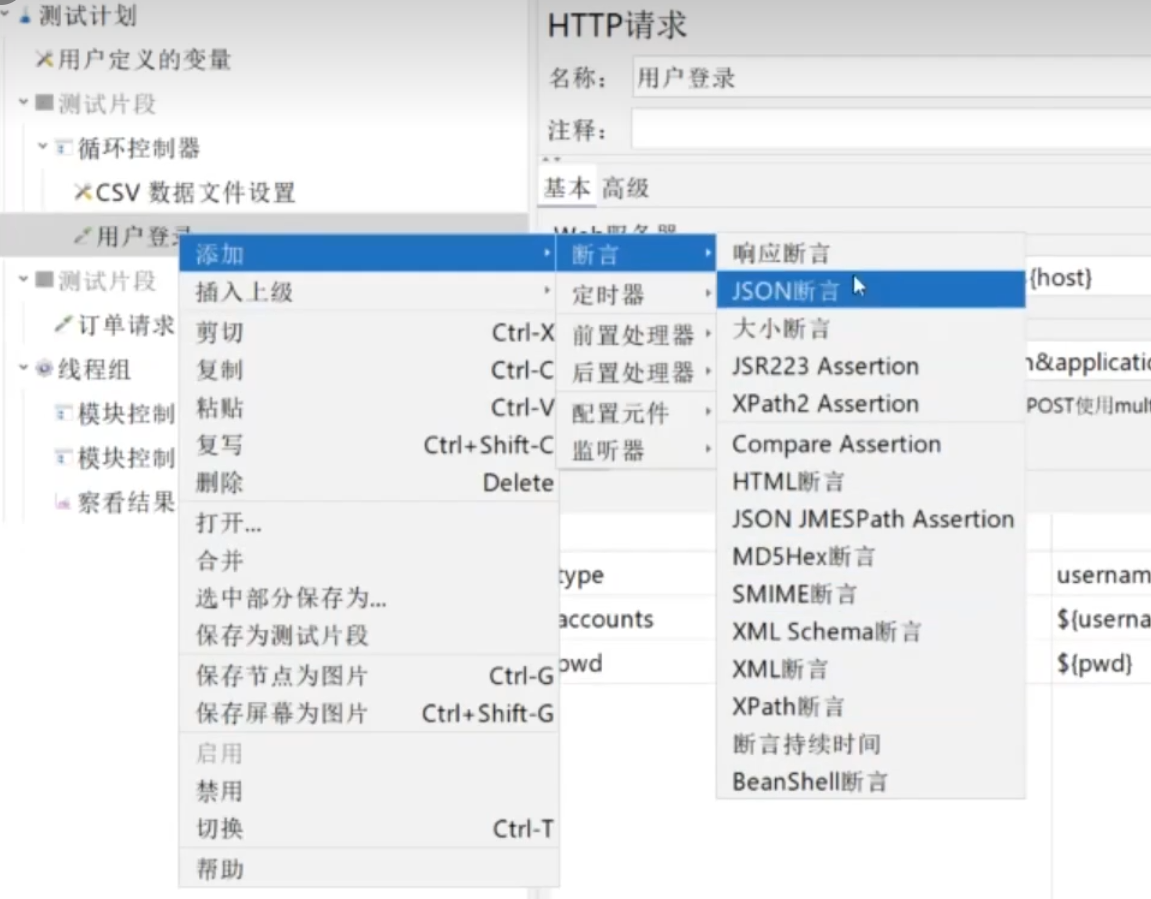Switch to the 基本 tab
Viewport: 1151px width, 899px height.
click(567, 188)
